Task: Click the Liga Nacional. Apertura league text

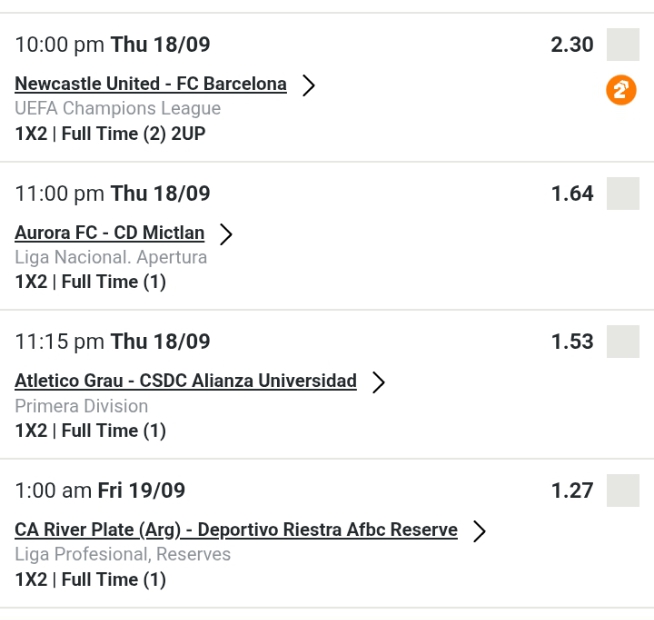Action: 110,257
